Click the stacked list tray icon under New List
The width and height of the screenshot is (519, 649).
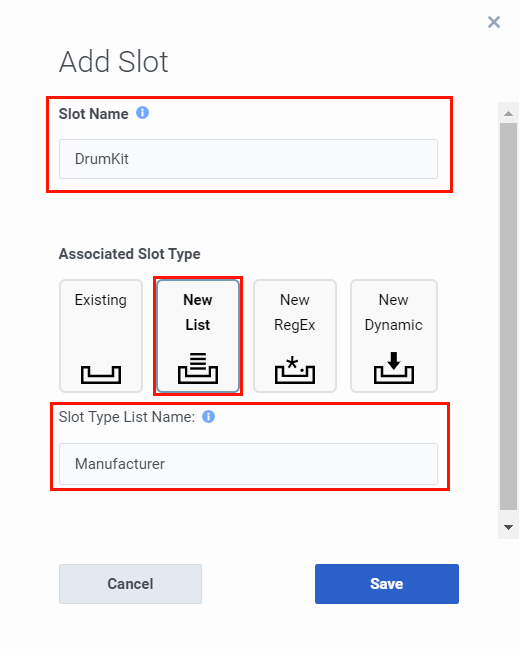(x=198, y=368)
